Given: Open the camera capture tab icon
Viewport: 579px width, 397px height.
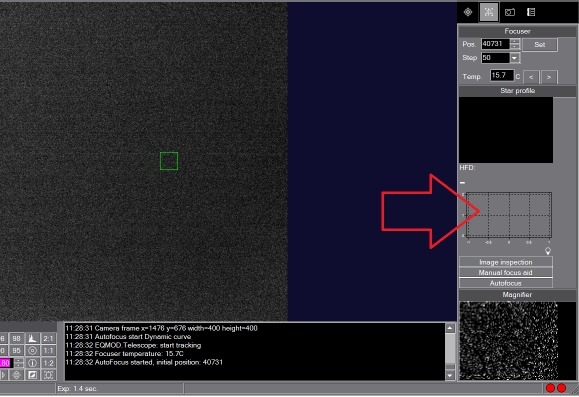Looking at the screenshot, I should pyautogui.click(x=510, y=12).
